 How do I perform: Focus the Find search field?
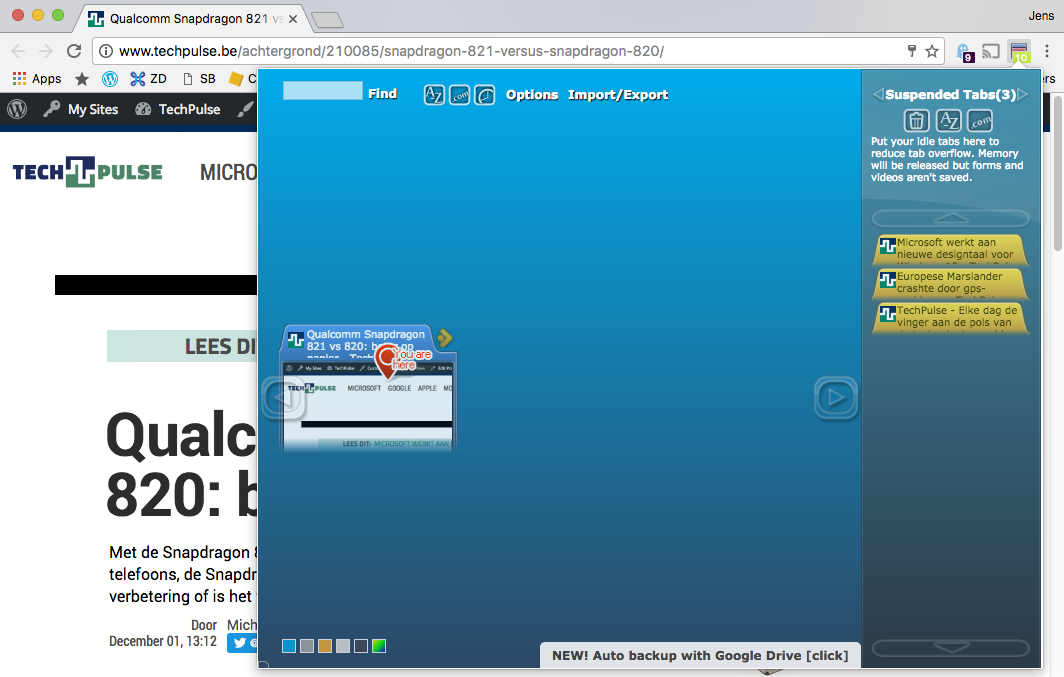[323, 91]
